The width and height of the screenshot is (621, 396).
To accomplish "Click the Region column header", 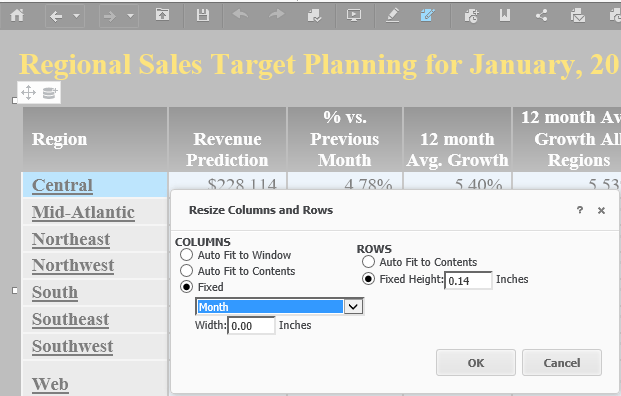I will (95, 139).
